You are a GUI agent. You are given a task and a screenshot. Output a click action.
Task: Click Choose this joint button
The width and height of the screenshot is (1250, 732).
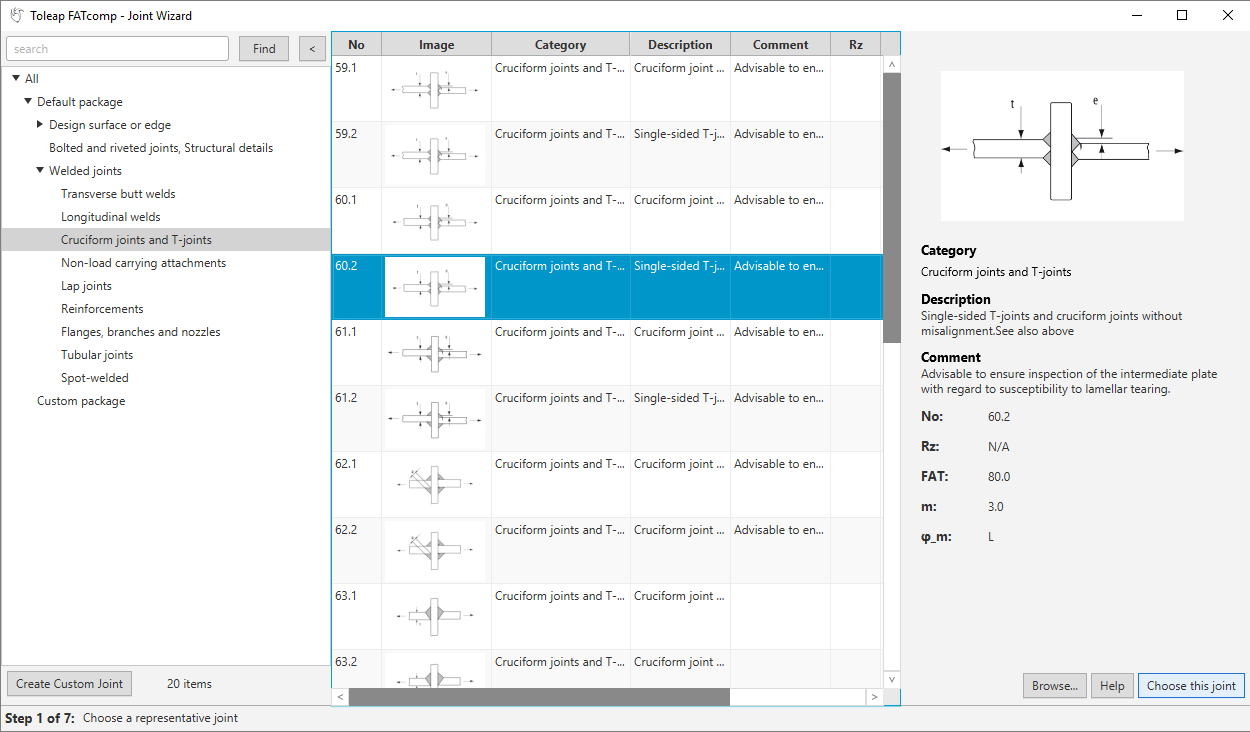click(x=1190, y=686)
